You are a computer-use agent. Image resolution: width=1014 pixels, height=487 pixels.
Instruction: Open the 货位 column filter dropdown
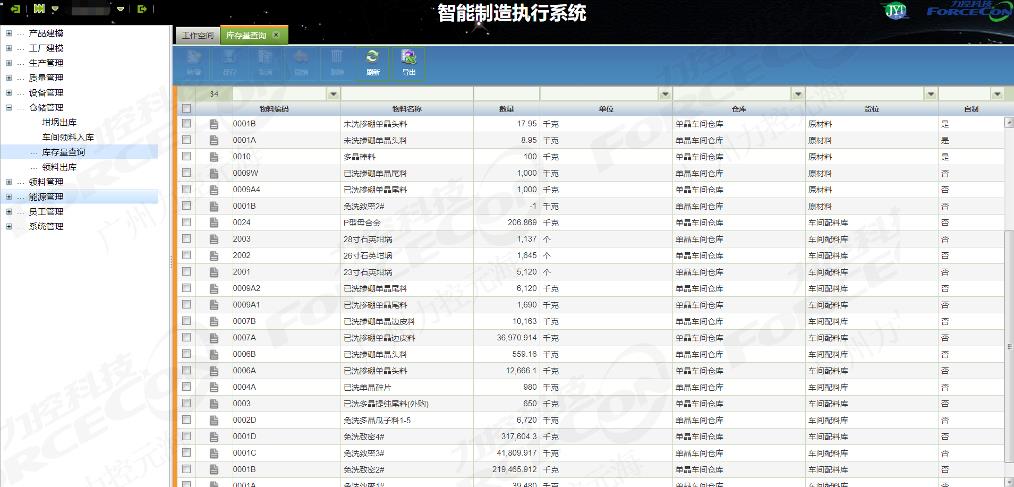point(931,94)
